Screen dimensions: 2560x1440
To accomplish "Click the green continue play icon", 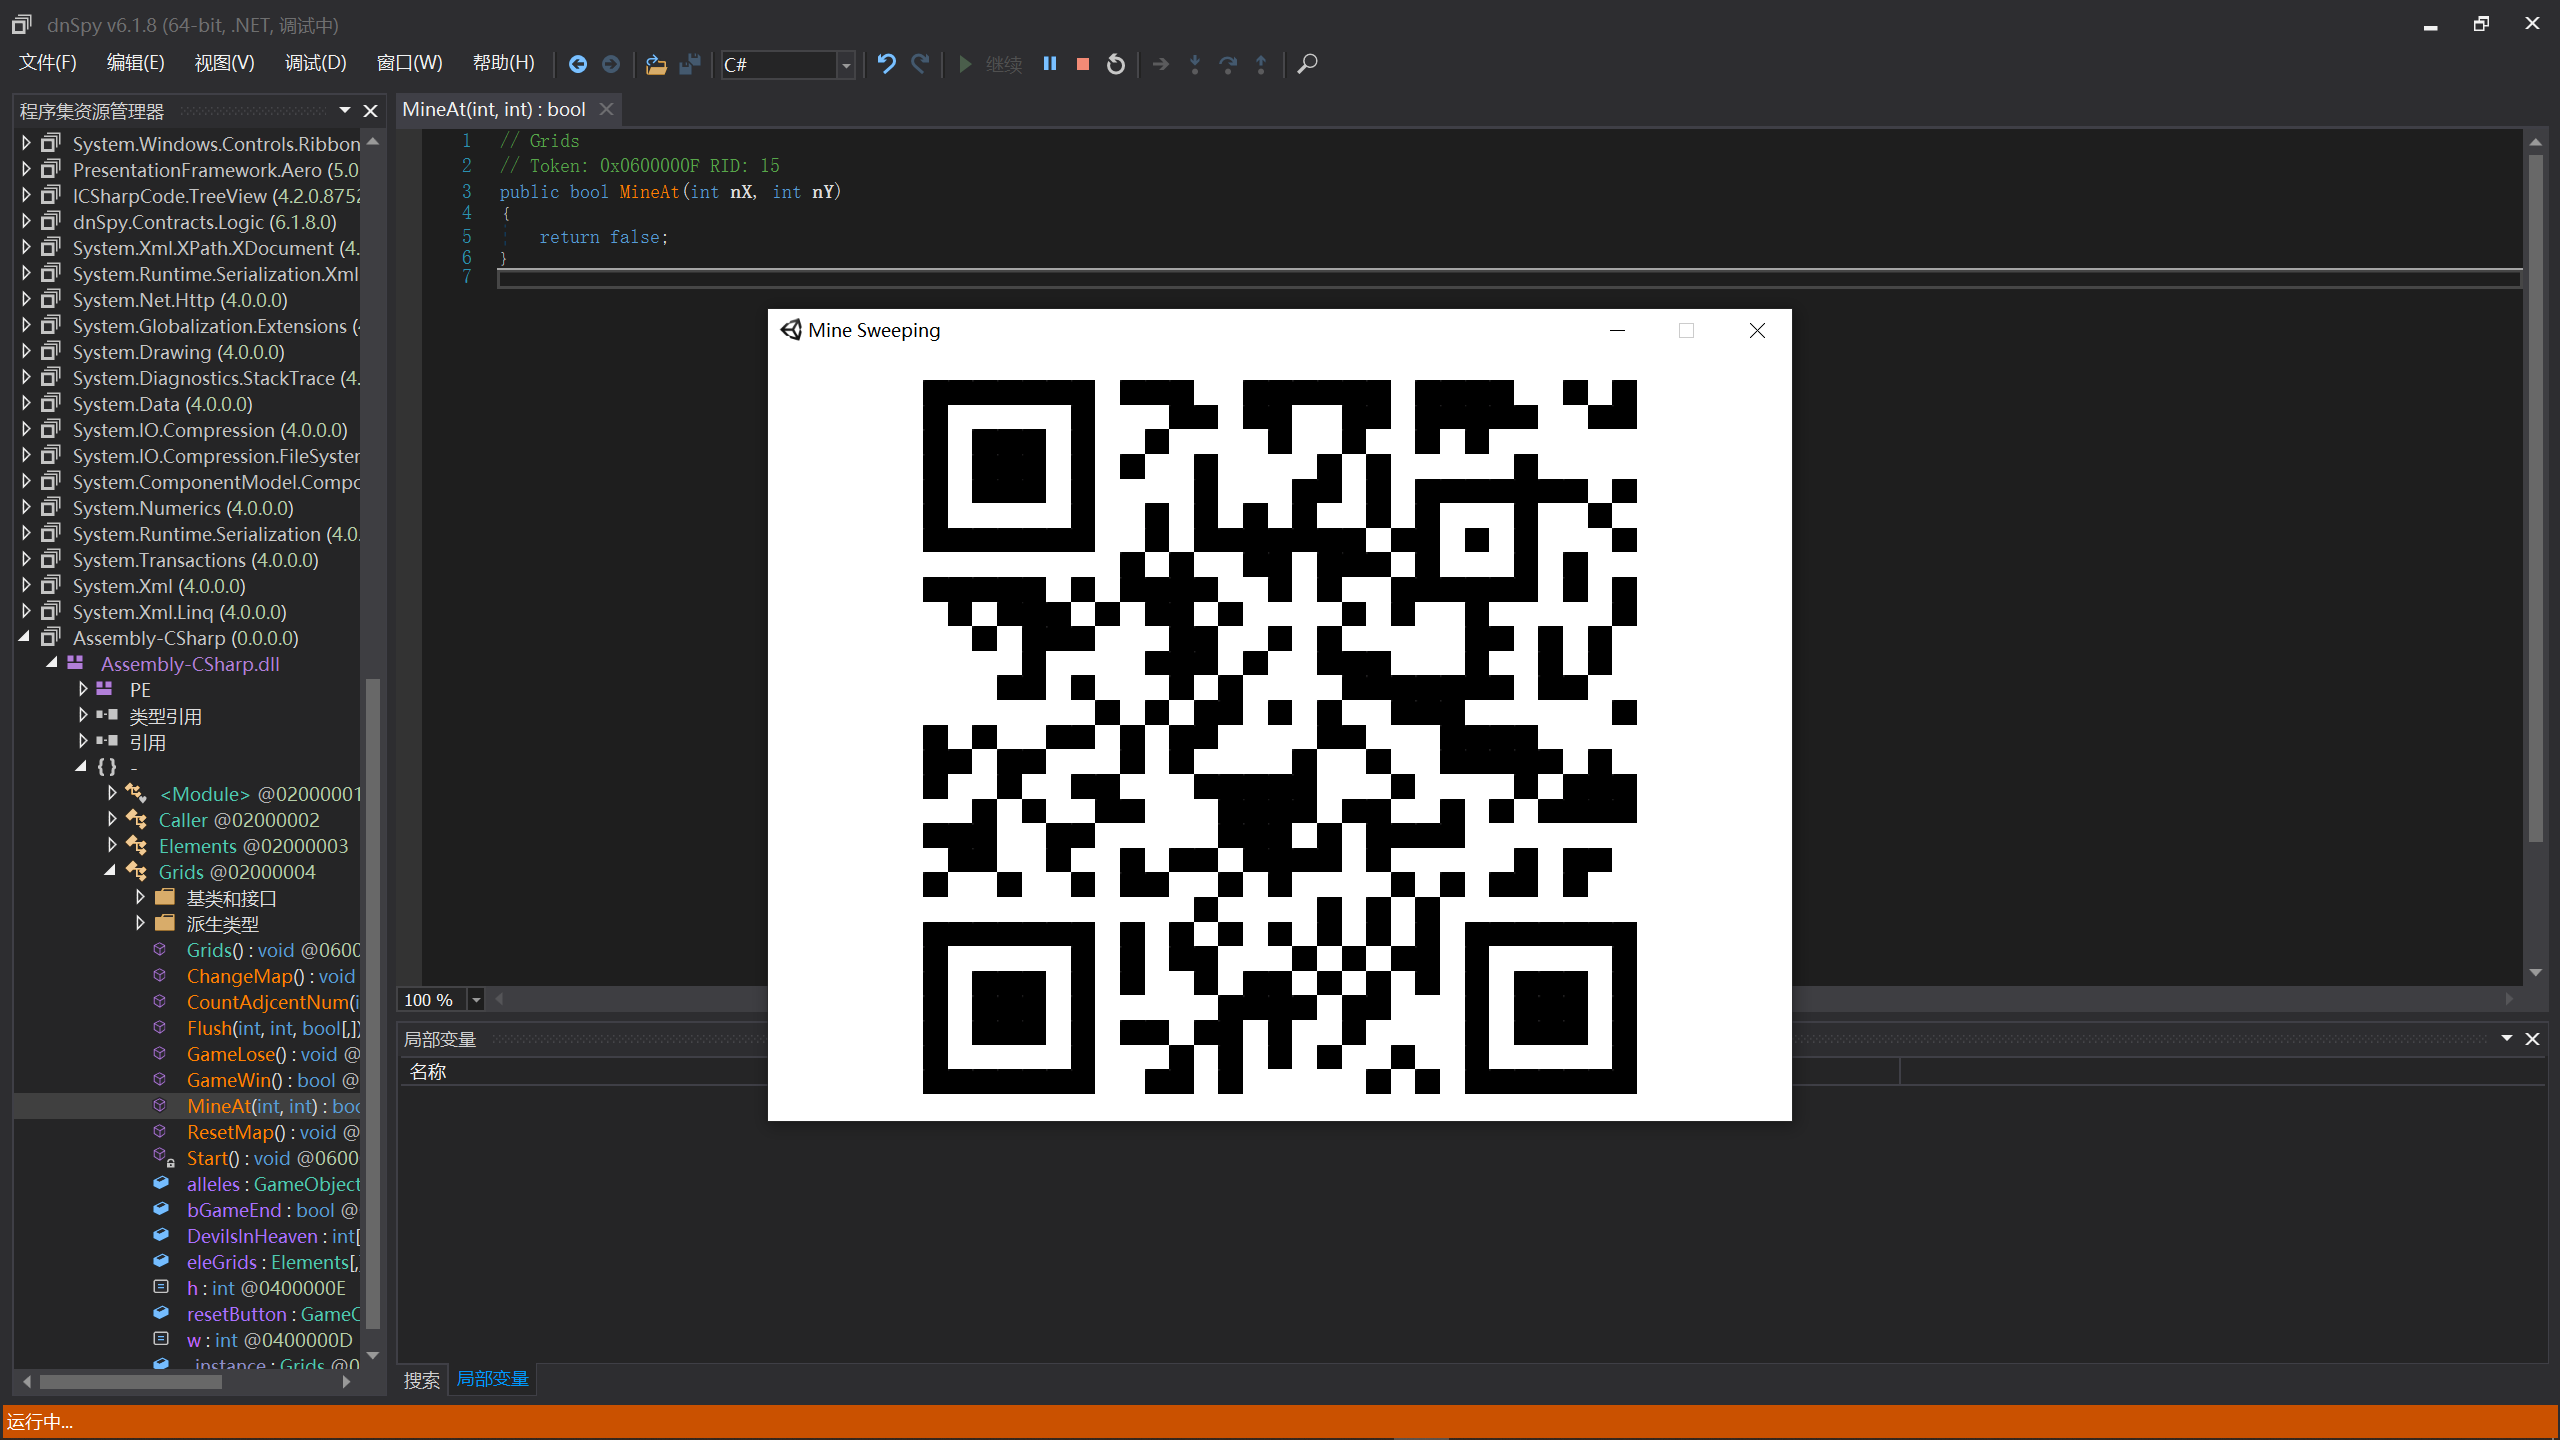I will (x=965, y=64).
